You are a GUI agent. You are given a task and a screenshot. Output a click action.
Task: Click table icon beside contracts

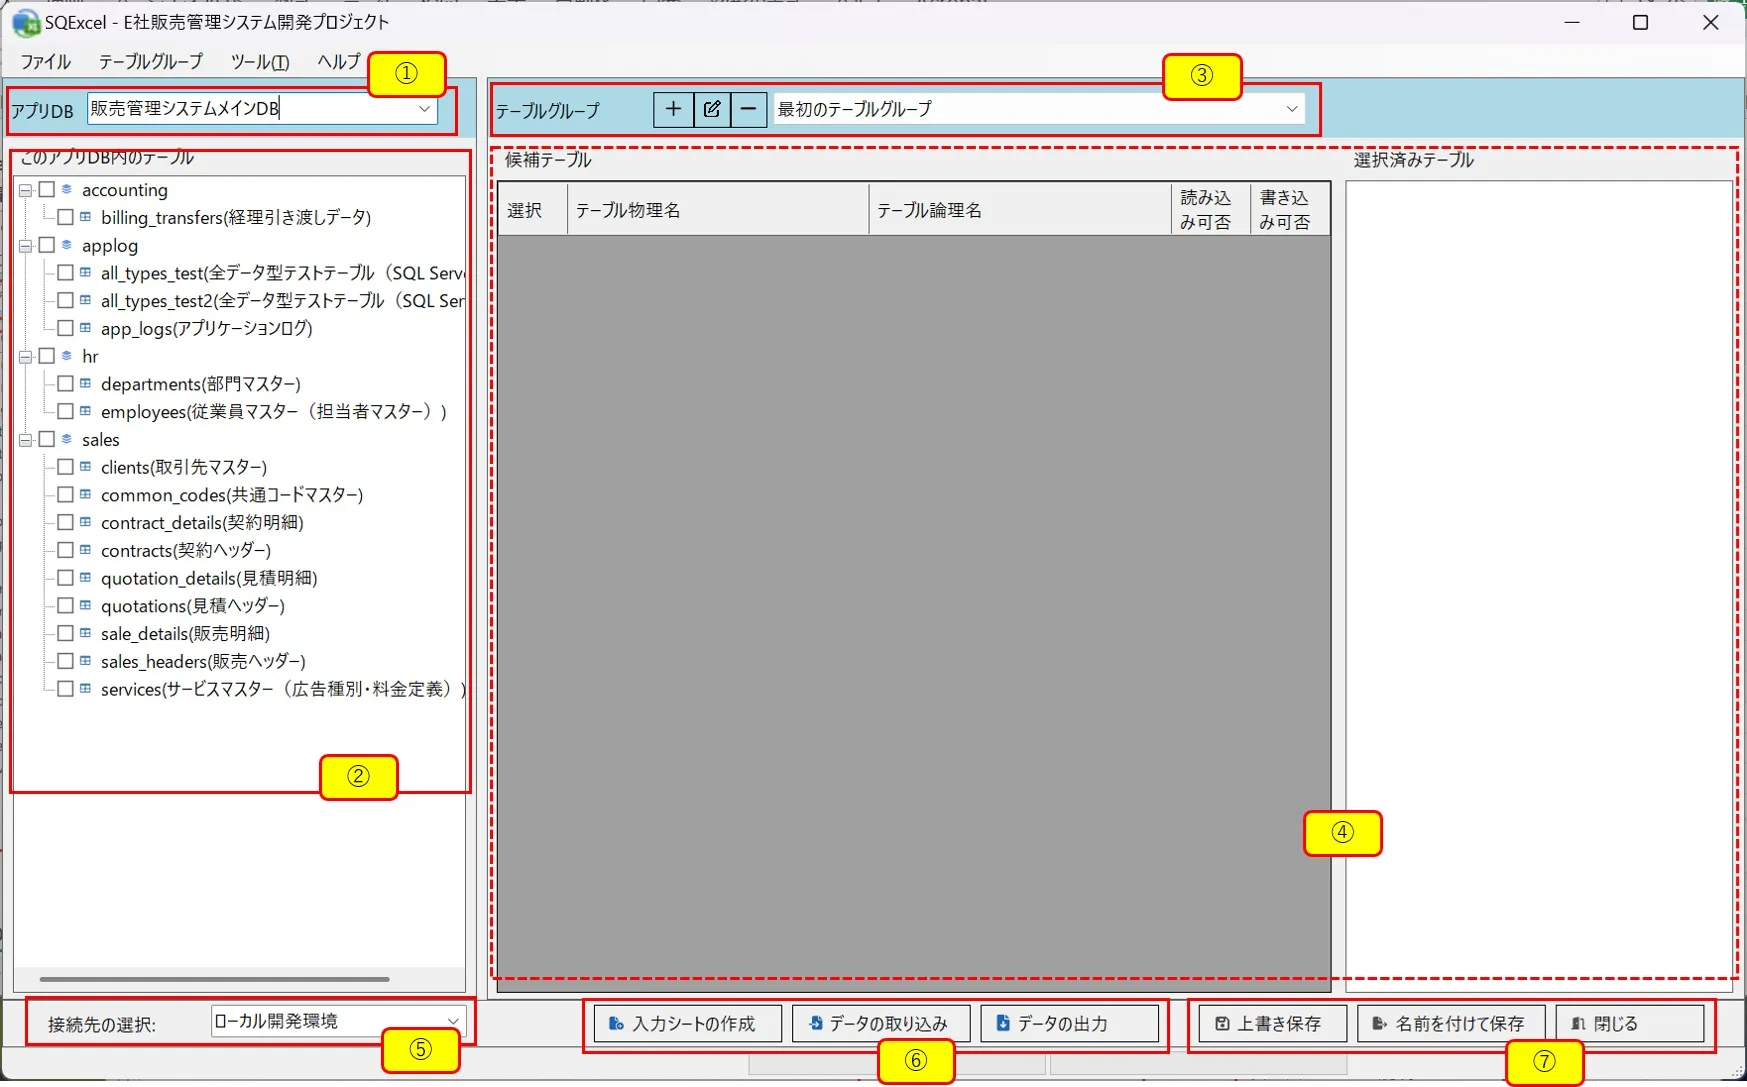point(86,550)
